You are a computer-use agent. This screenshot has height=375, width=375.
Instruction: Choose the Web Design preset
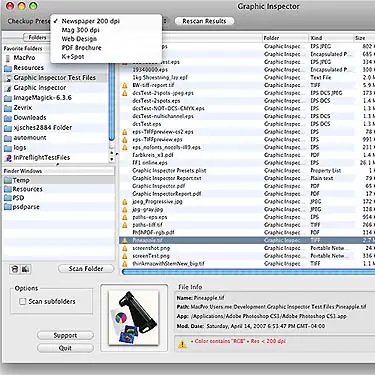[106, 39]
